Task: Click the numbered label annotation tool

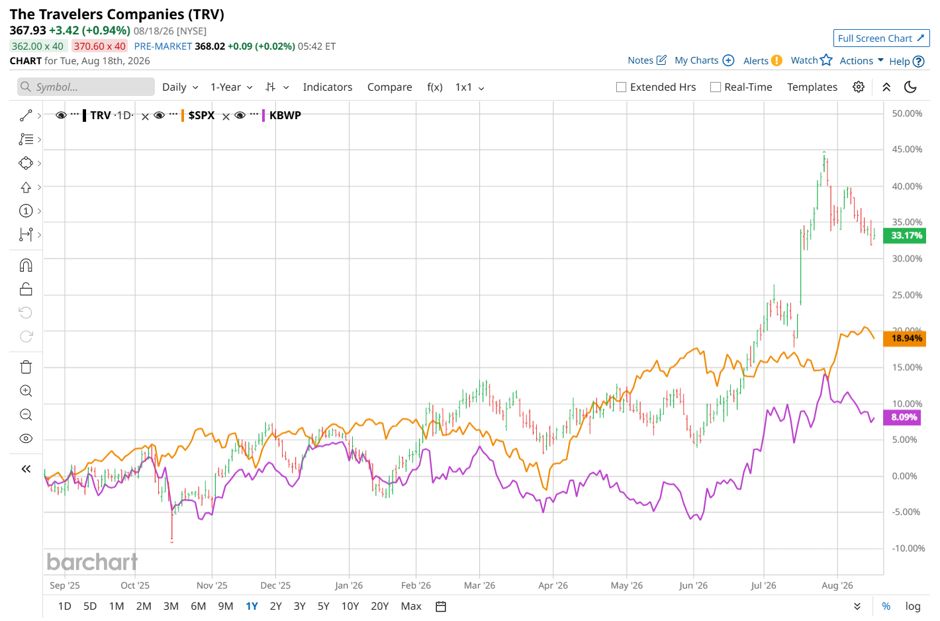Action: (25, 211)
